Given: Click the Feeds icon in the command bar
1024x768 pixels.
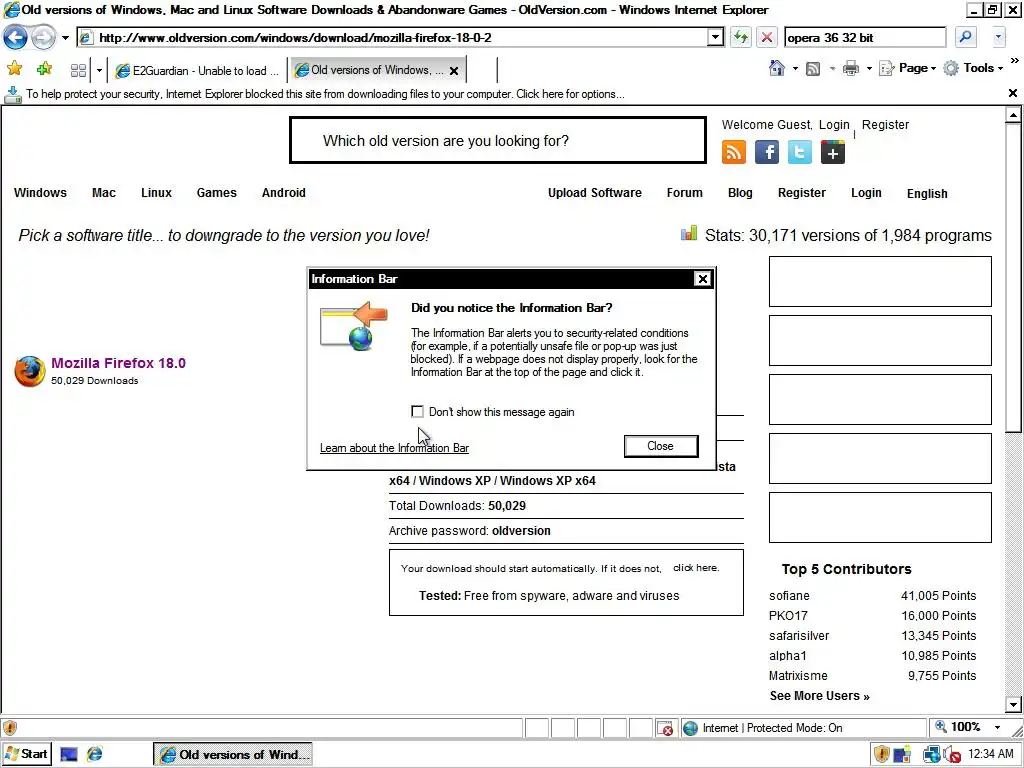Looking at the screenshot, I should pyautogui.click(x=813, y=69).
